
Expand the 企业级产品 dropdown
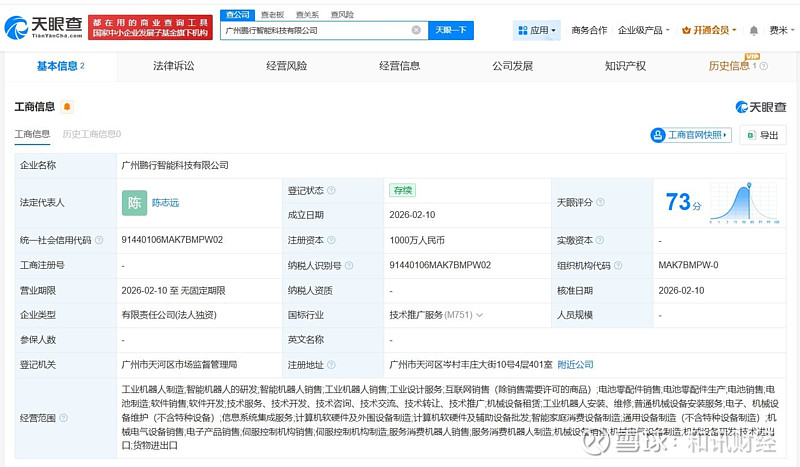pyautogui.click(x=645, y=30)
